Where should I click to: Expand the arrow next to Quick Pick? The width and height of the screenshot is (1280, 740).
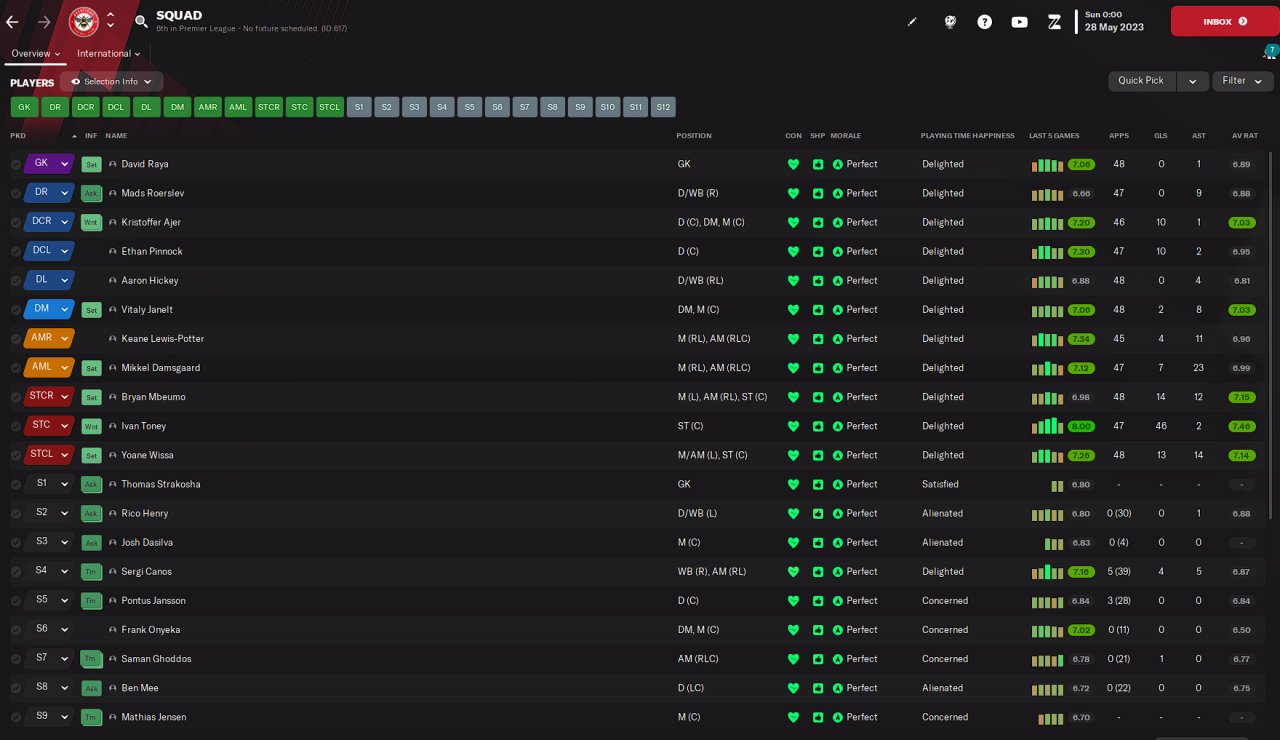(x=1192, y=81)
